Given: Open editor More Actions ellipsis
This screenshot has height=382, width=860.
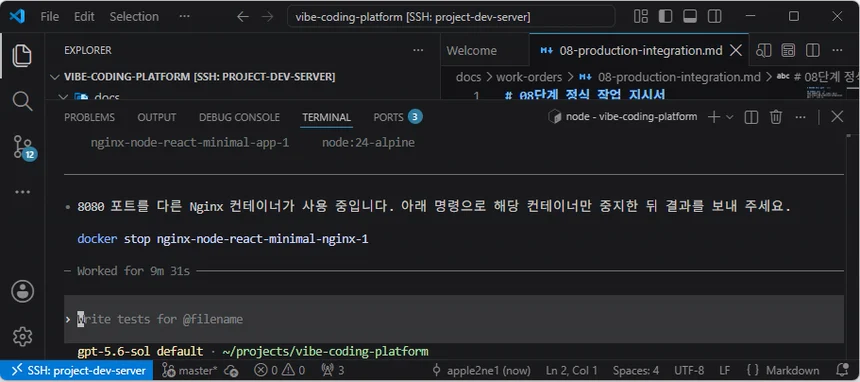Looking at the screenshot, I should pyautogui.click(x=837, y=50).
